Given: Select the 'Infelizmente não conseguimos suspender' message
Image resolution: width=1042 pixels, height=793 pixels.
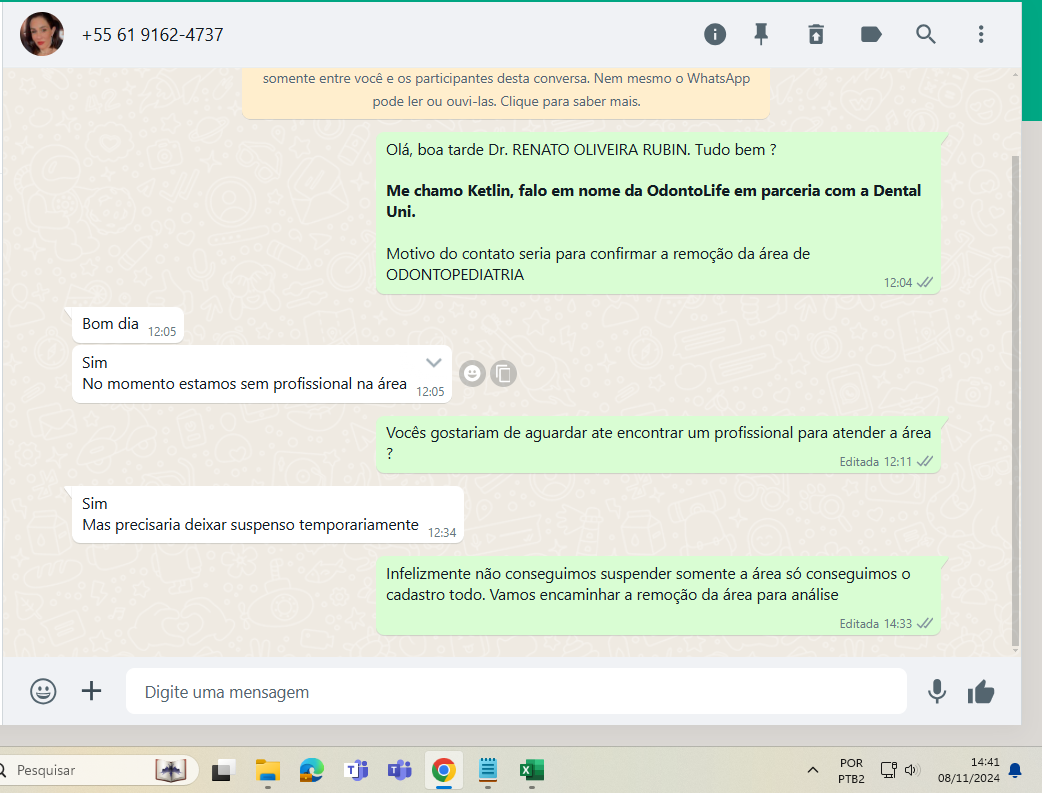Looking at the screenshot, I should coord(658,596).
